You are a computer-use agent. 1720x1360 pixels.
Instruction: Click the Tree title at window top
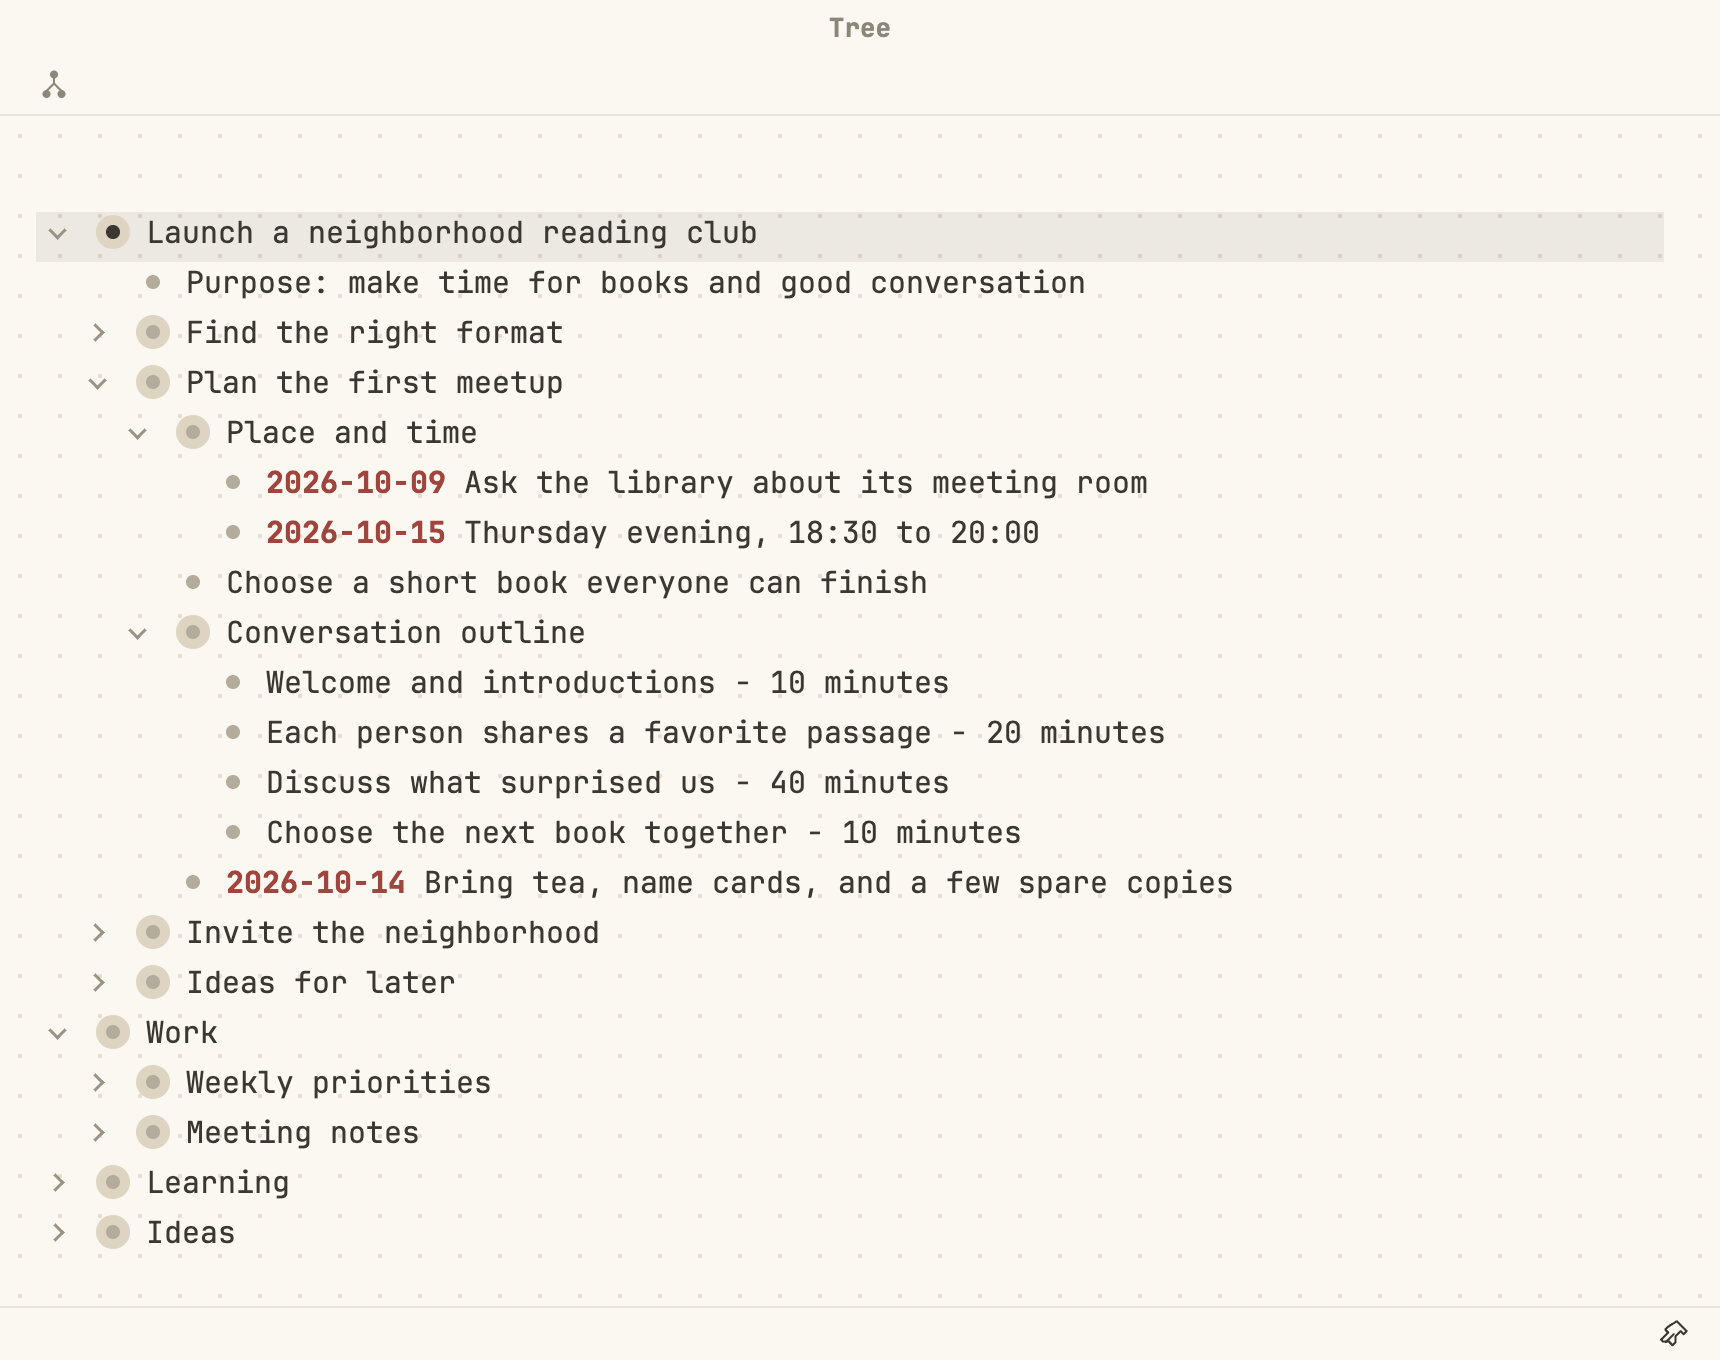[x=860, y=28]
